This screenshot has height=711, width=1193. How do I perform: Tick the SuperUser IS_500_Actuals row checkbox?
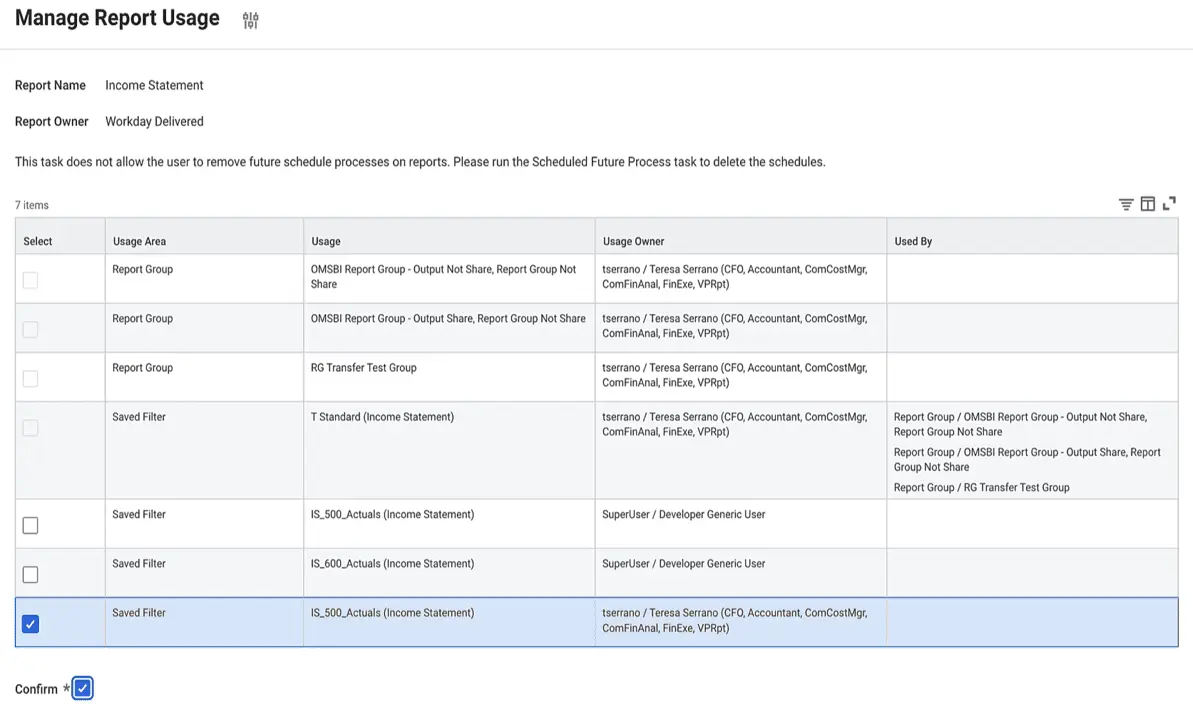point(31,526)
